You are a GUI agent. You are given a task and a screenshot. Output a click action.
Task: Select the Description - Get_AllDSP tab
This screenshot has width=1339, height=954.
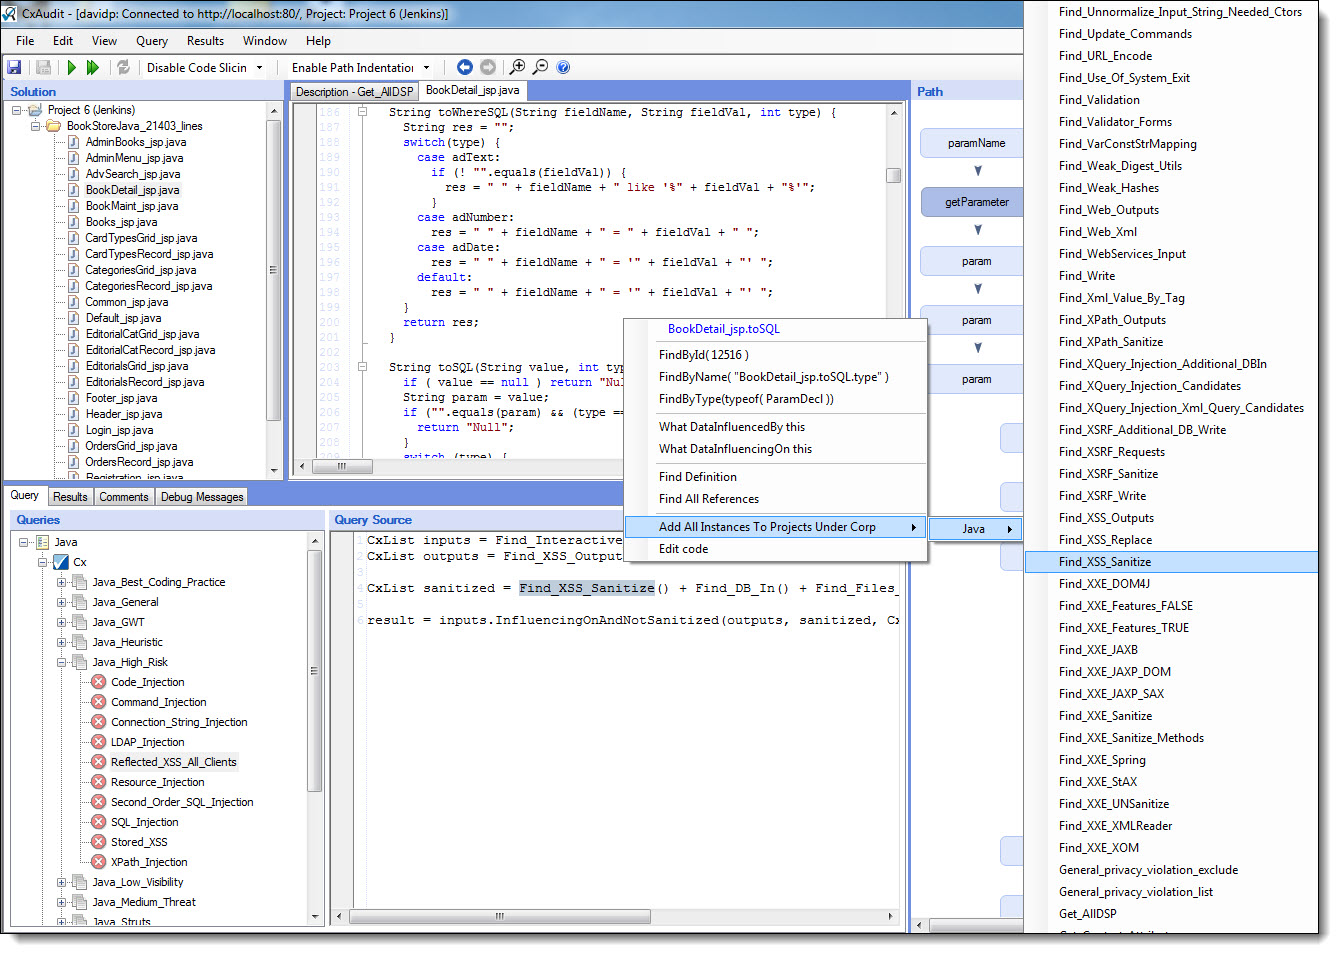(x=354, y=91)
